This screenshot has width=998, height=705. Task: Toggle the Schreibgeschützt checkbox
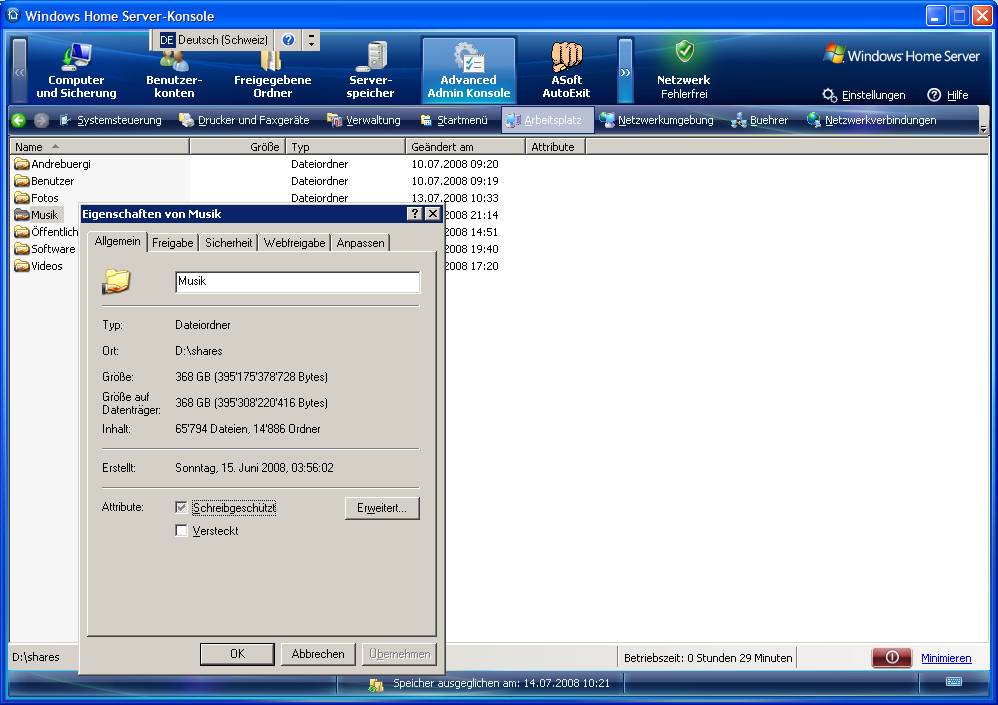point(181,508)
